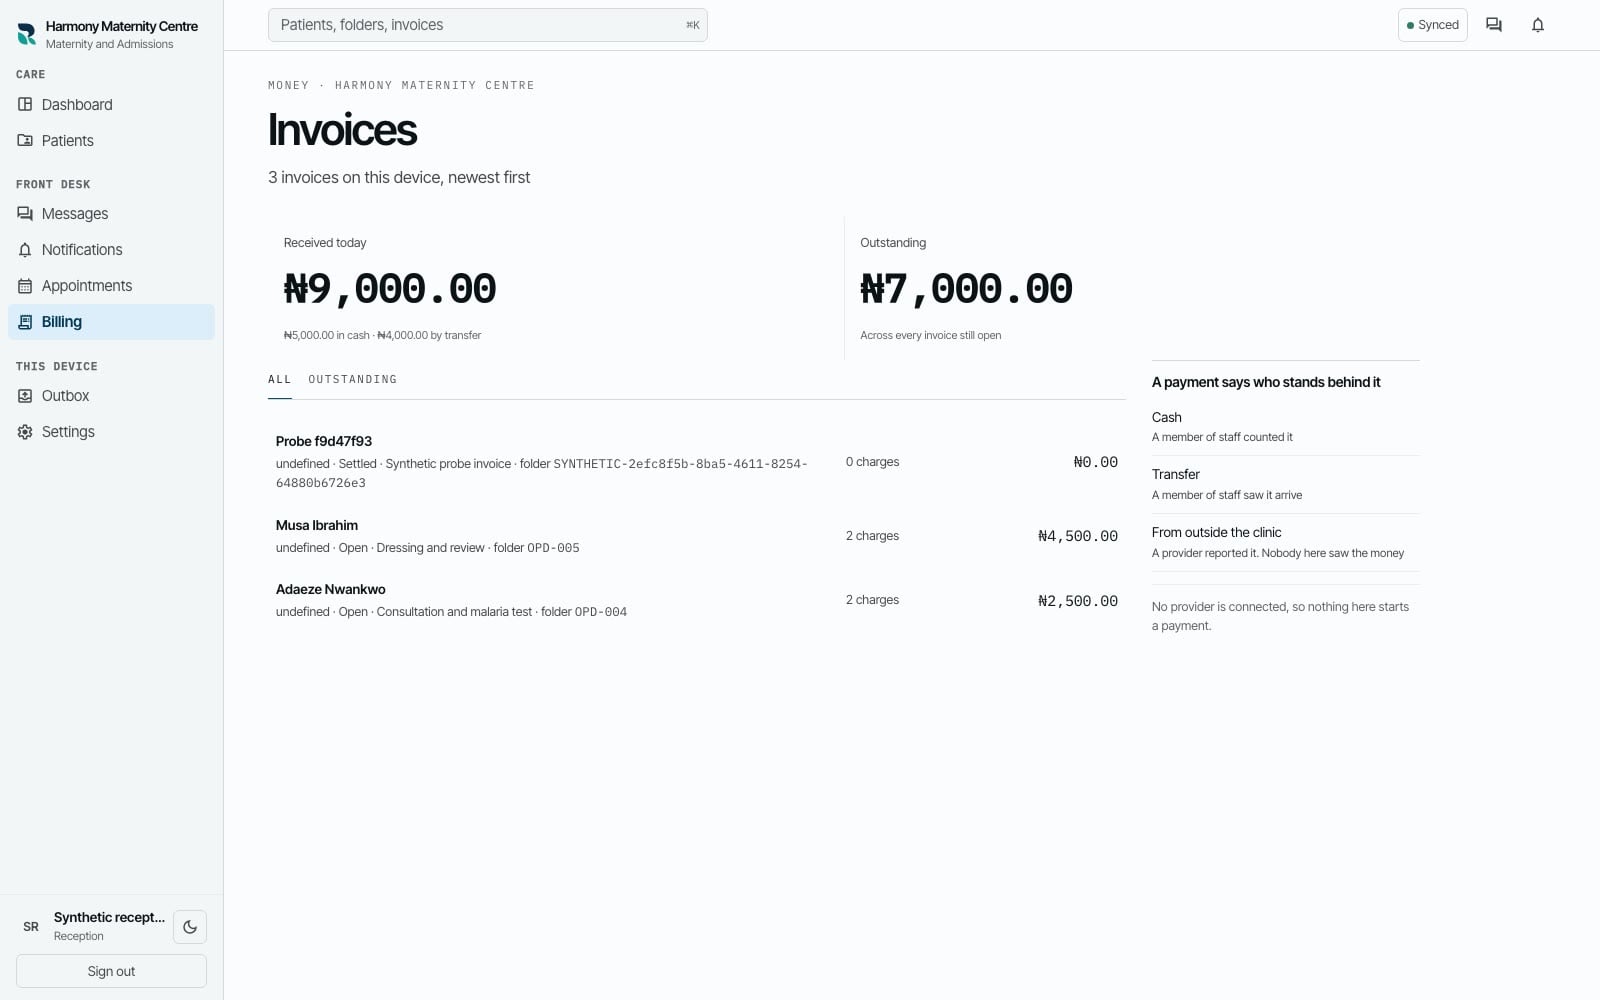Viewport: 1600px width, 1000px height.
Task: Select Billing in the sidebar
Action: pos(111,322)
